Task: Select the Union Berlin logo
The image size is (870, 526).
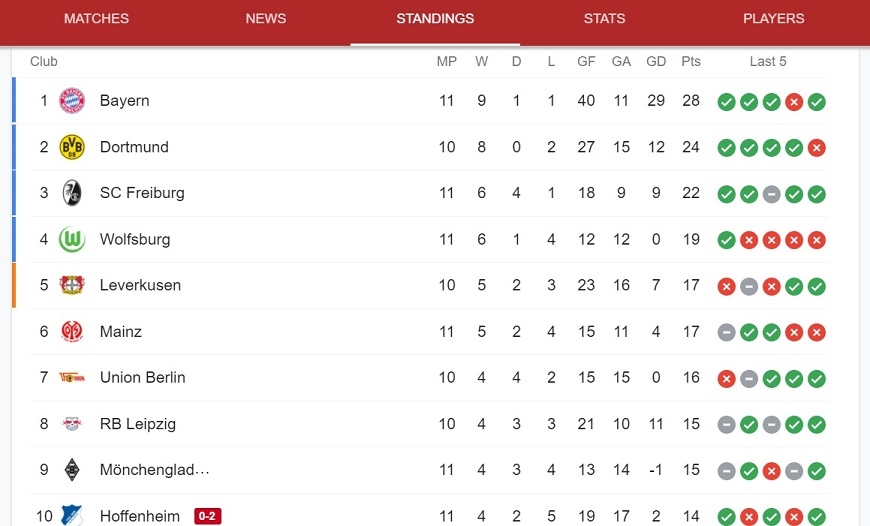Action: pos(72,378)
